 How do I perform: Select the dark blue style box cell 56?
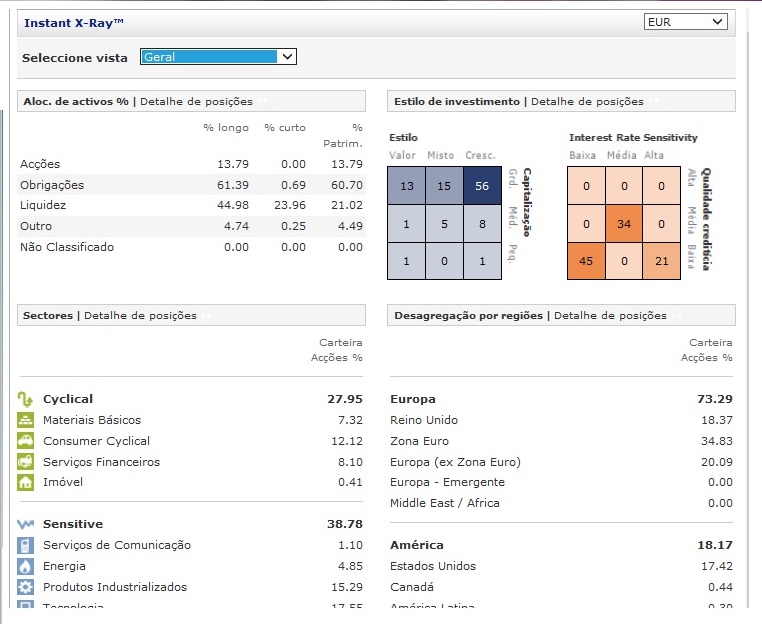[x=483, y=186]
